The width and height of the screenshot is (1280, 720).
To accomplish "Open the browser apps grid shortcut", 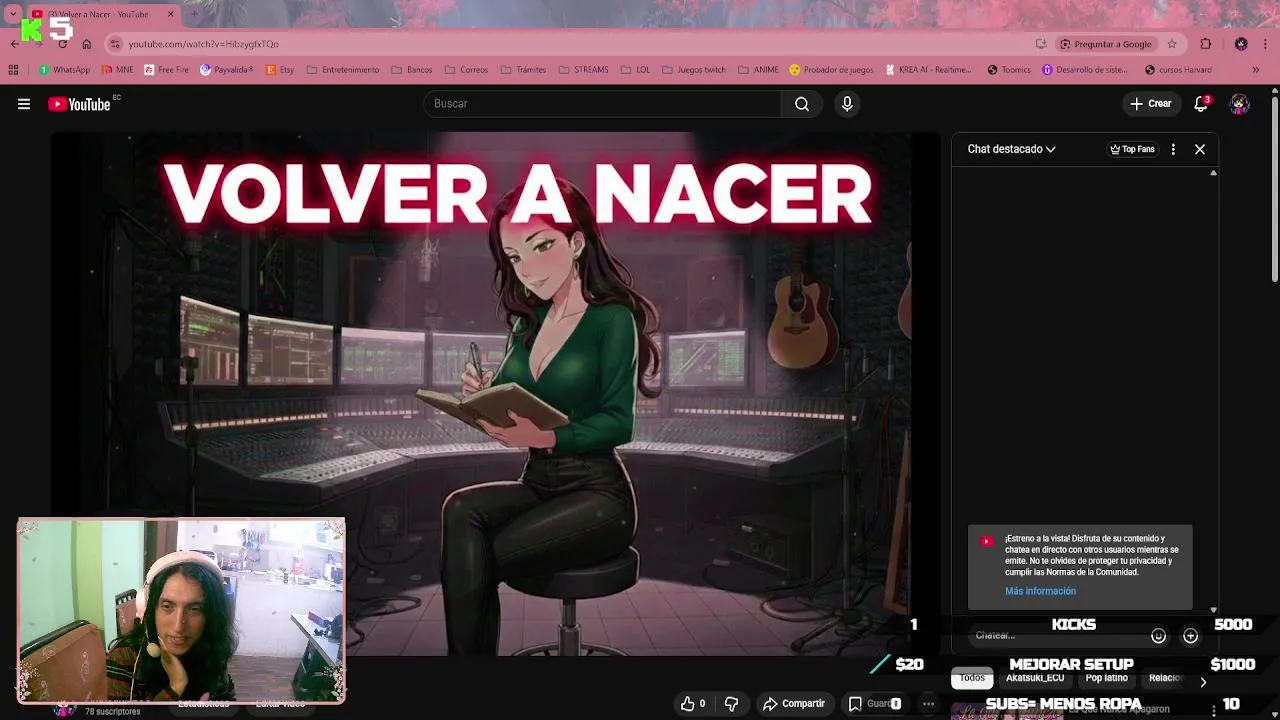I will [13, 70].
